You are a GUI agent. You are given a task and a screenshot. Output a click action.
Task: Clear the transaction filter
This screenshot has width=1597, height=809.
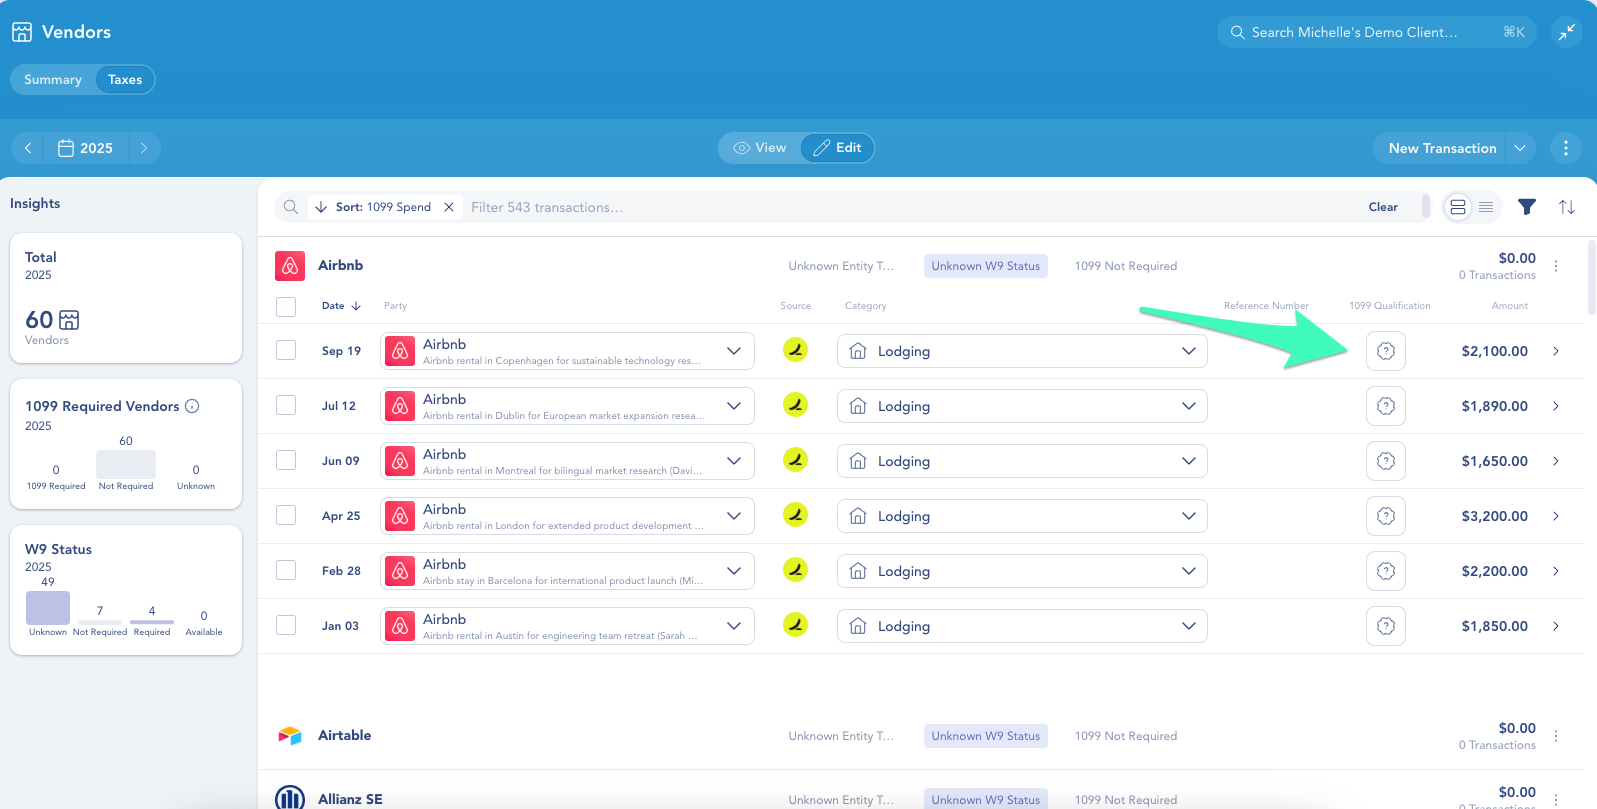pyautogui.click(x=1383, y=207)
